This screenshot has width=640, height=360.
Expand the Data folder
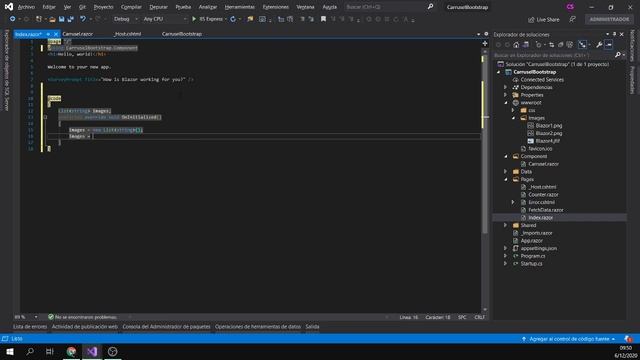505,172
